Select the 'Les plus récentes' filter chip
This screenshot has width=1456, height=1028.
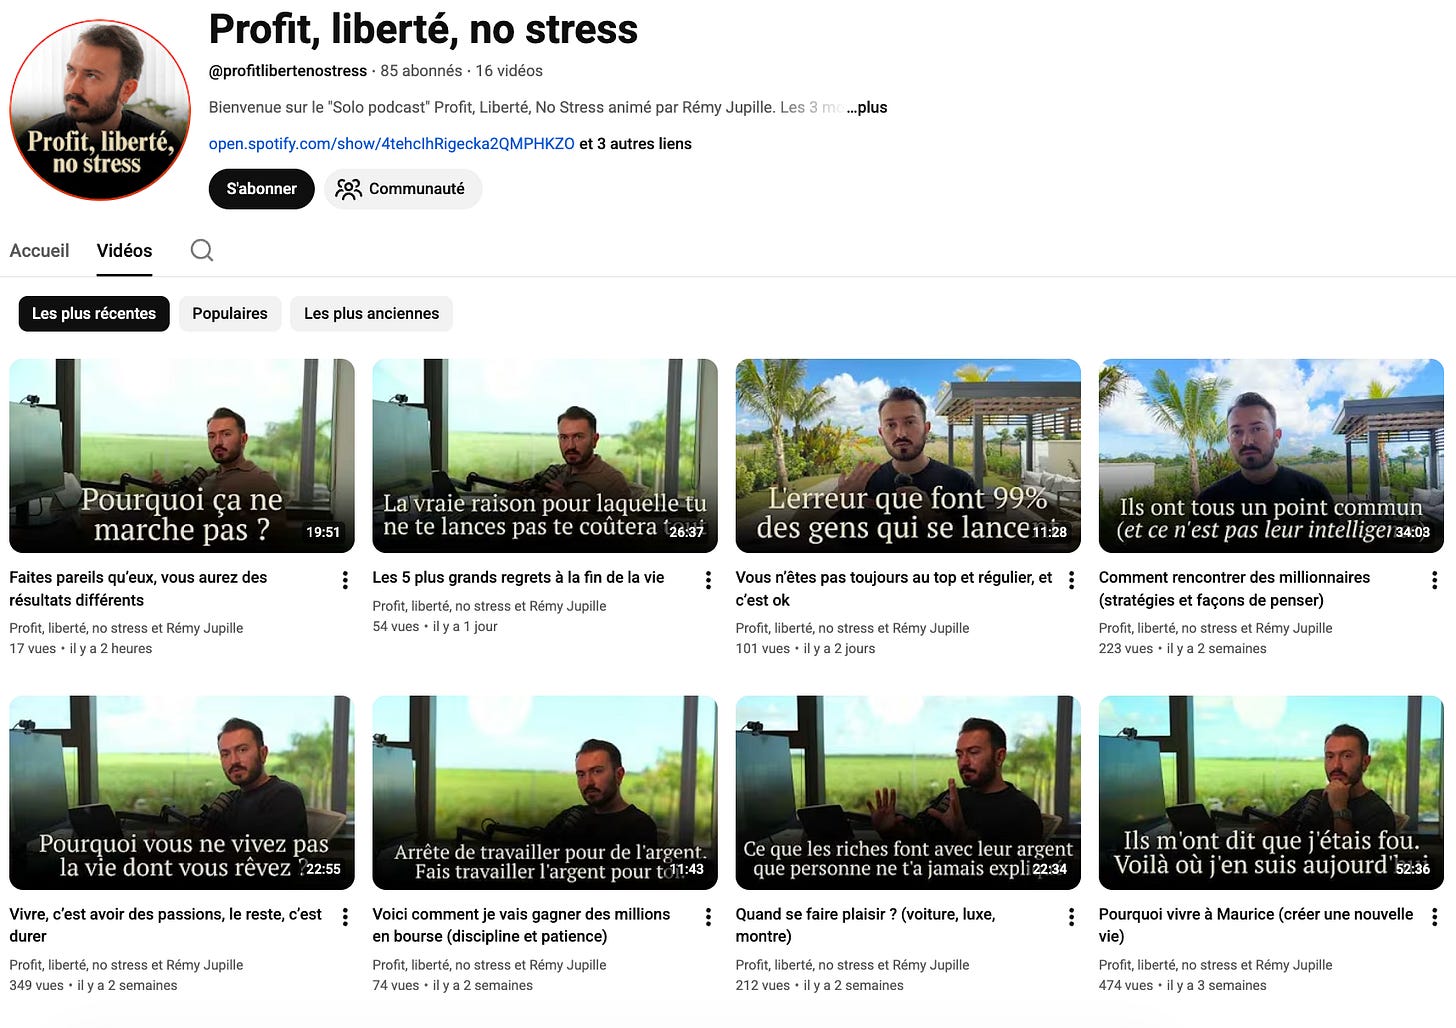point(94,314)
